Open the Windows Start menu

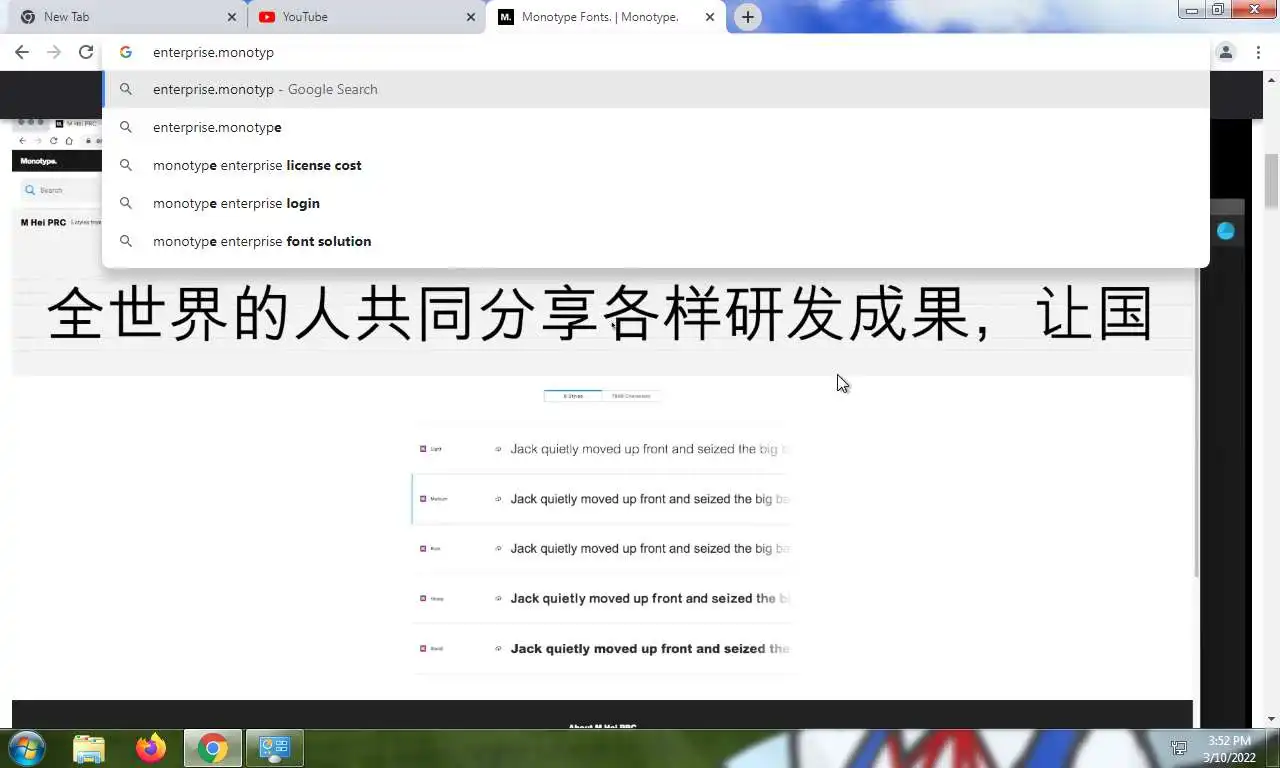pyautogui.click(x=26, y=748)
